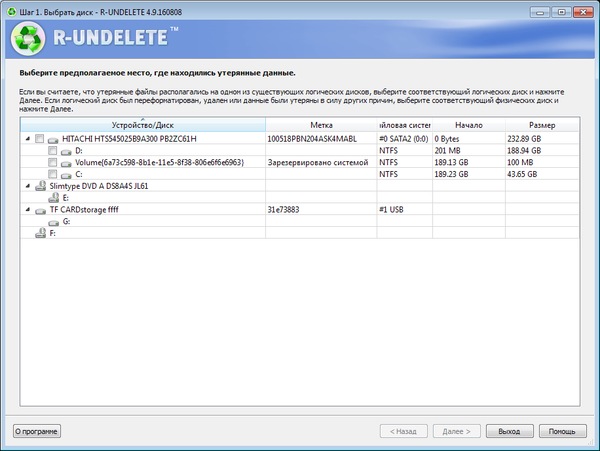Enable the checkbox for drive C:
Screen dimensions: 600x451
pyautogui.click(x=52, y=174)
